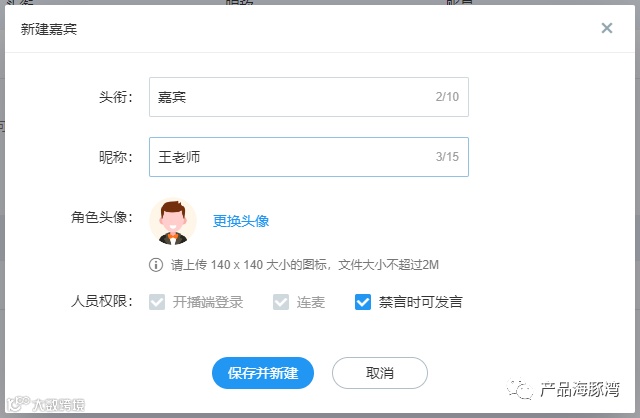The height and width of the screenshot is (418, 640).
Task: Click the 3/15 character counter
Action: pyautogui.click(x=447, y=157)
